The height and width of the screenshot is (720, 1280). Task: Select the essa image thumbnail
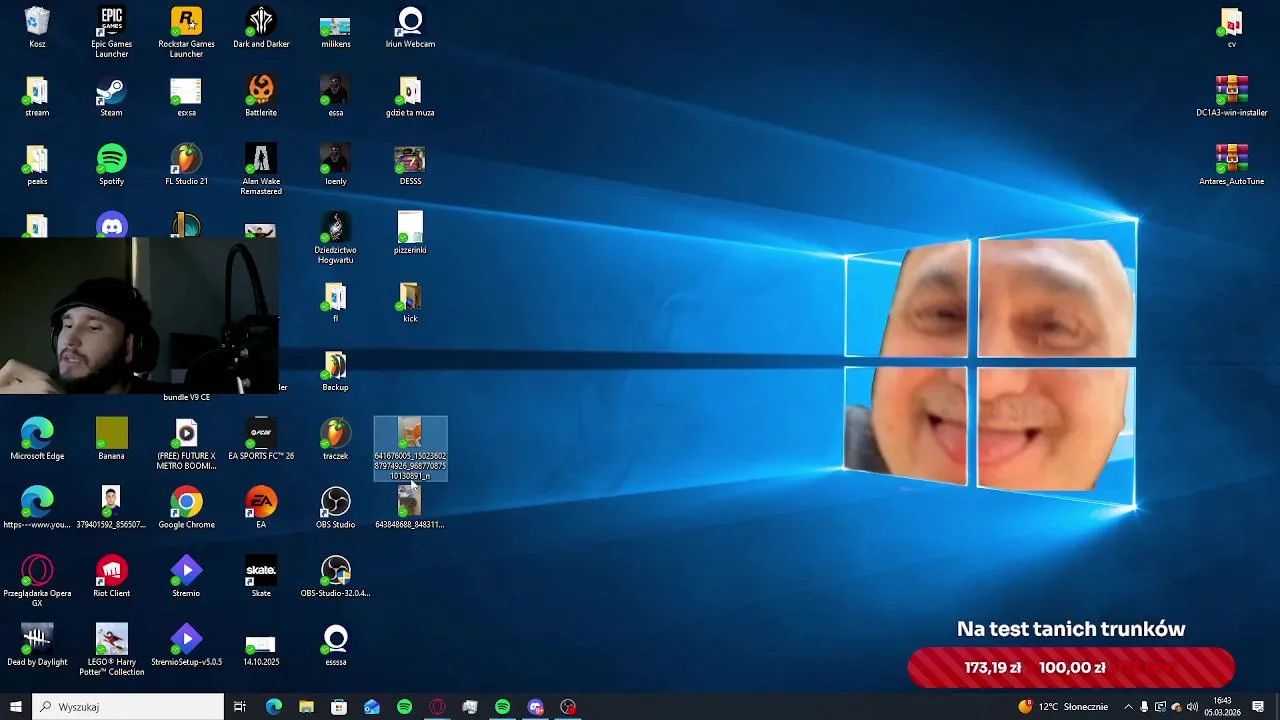(x=335, y=97)
